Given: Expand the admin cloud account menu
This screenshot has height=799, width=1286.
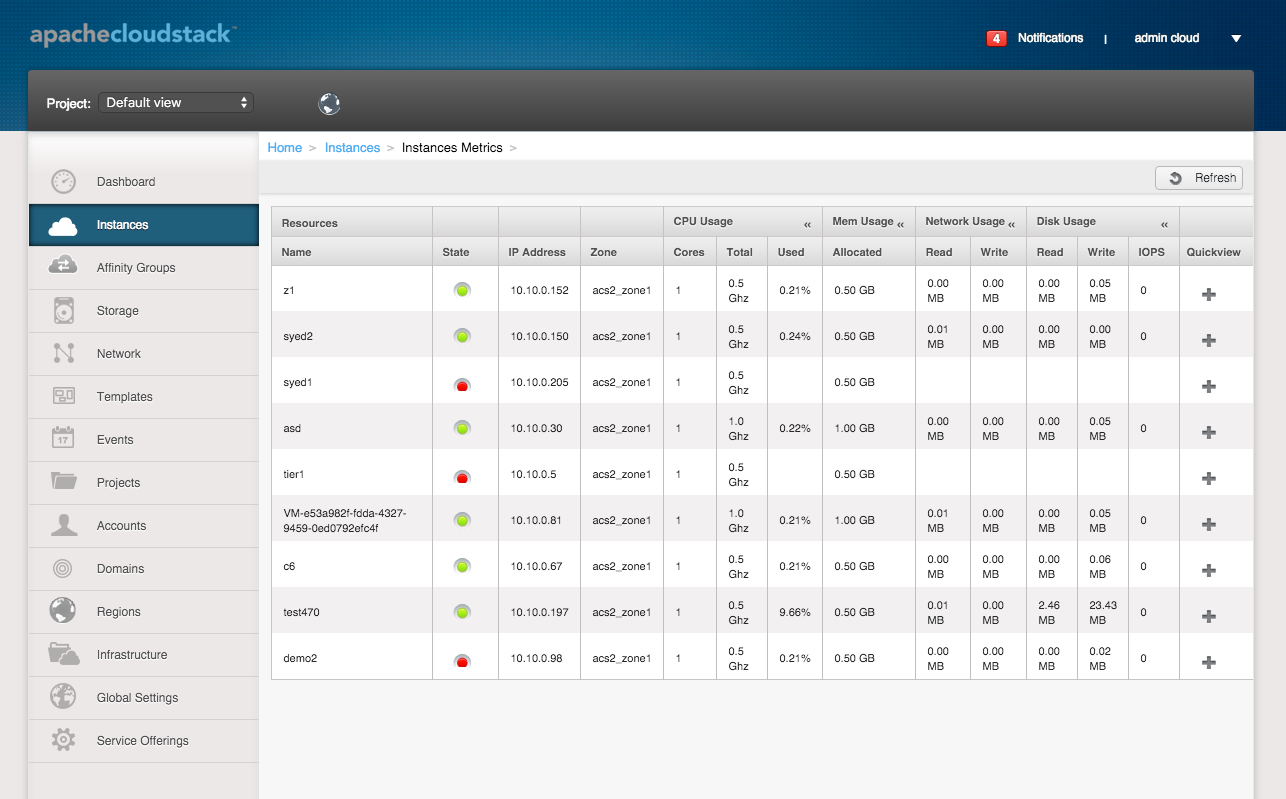Looking at the screenshot, I should [1166, 38].
